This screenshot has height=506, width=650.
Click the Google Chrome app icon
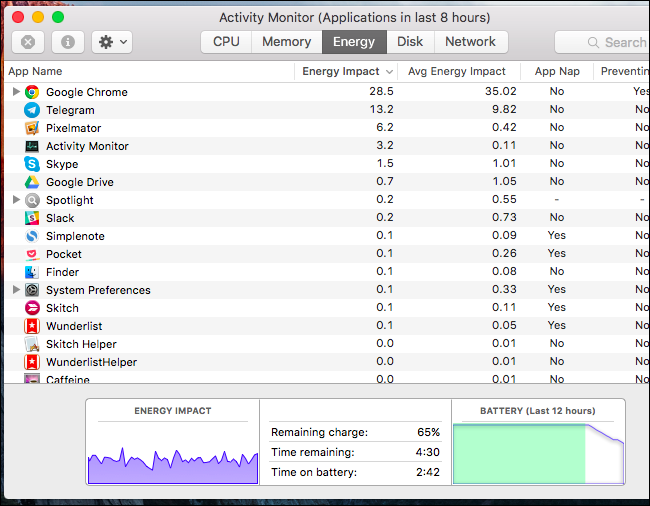(32, 92)
